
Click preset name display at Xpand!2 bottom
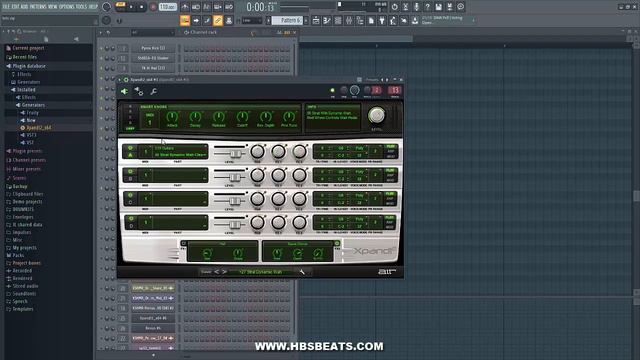(x=261, y=272)
